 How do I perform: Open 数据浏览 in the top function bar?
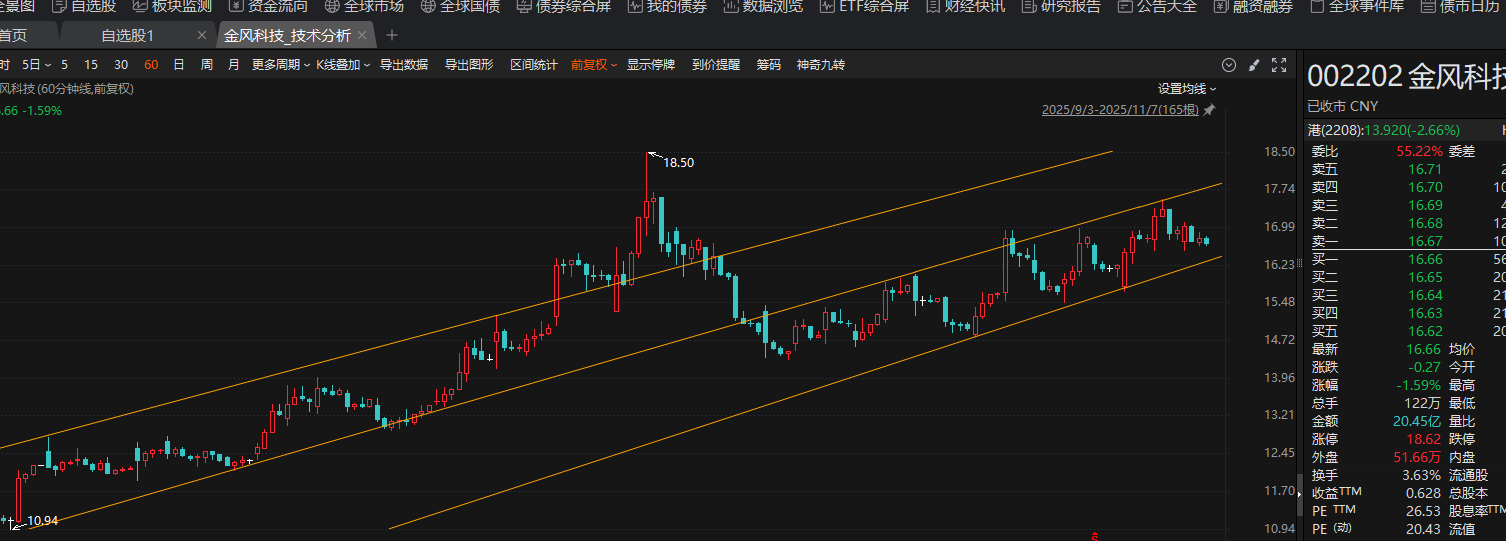(764, 6)
